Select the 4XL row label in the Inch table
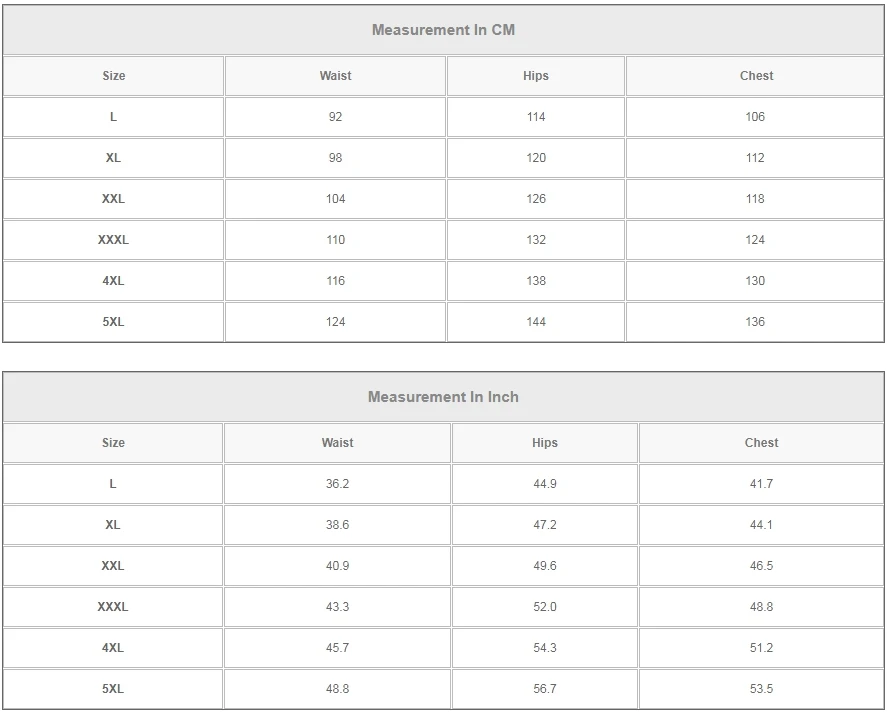The height and width of the screenshot is (713, 887). [113, 648]
